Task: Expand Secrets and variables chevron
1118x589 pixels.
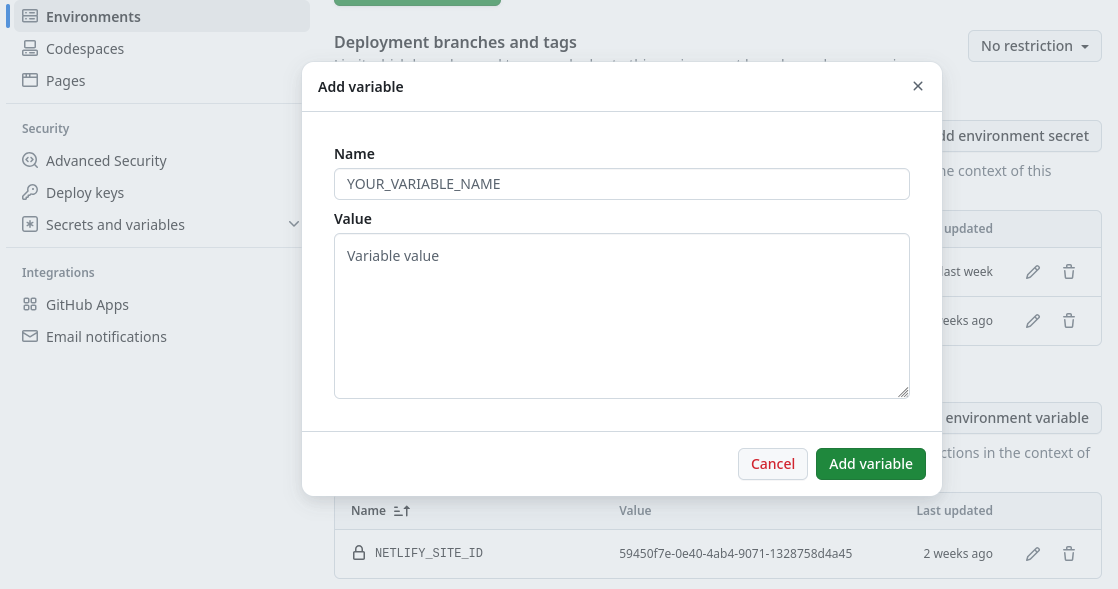Action: pos(294,224)
